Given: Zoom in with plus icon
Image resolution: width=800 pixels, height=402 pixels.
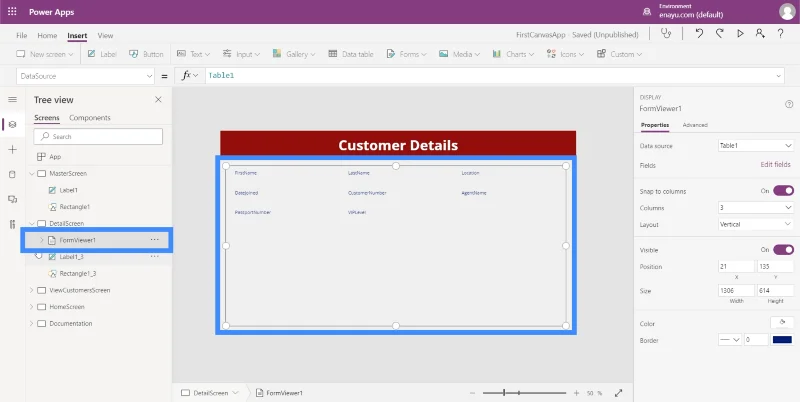Looking at the screenshot, I should [x=577, y=393].
